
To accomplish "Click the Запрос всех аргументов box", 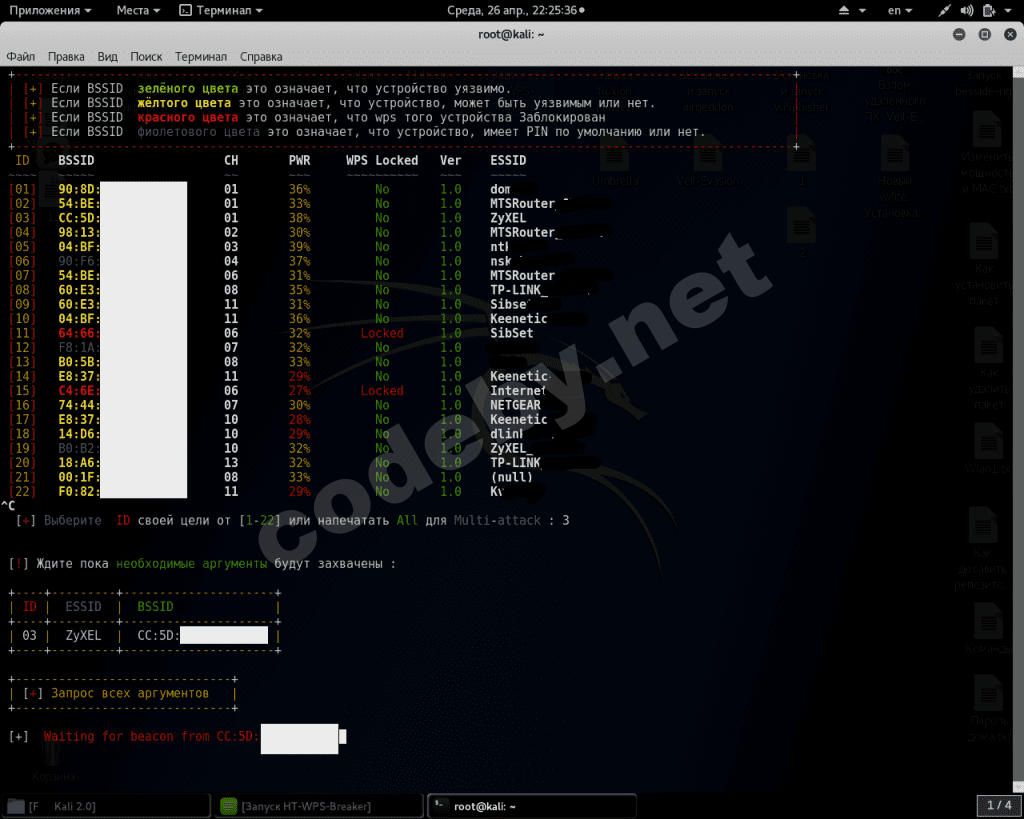I will (123, 694).
